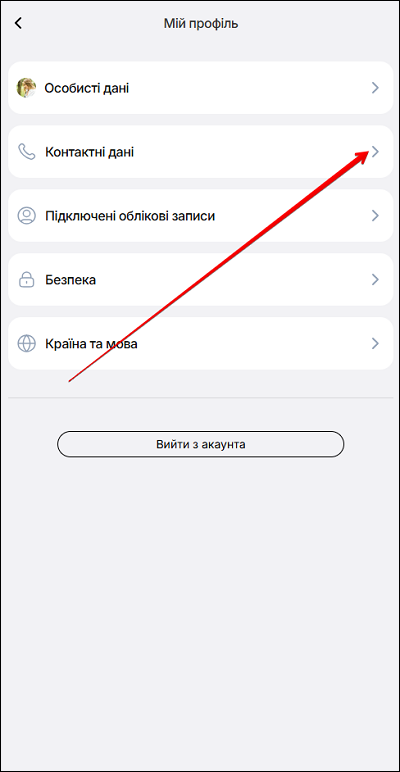400x772 pixels.
Task: Expand Контактні дані via its chevron
Action: (x=375, y=152)
